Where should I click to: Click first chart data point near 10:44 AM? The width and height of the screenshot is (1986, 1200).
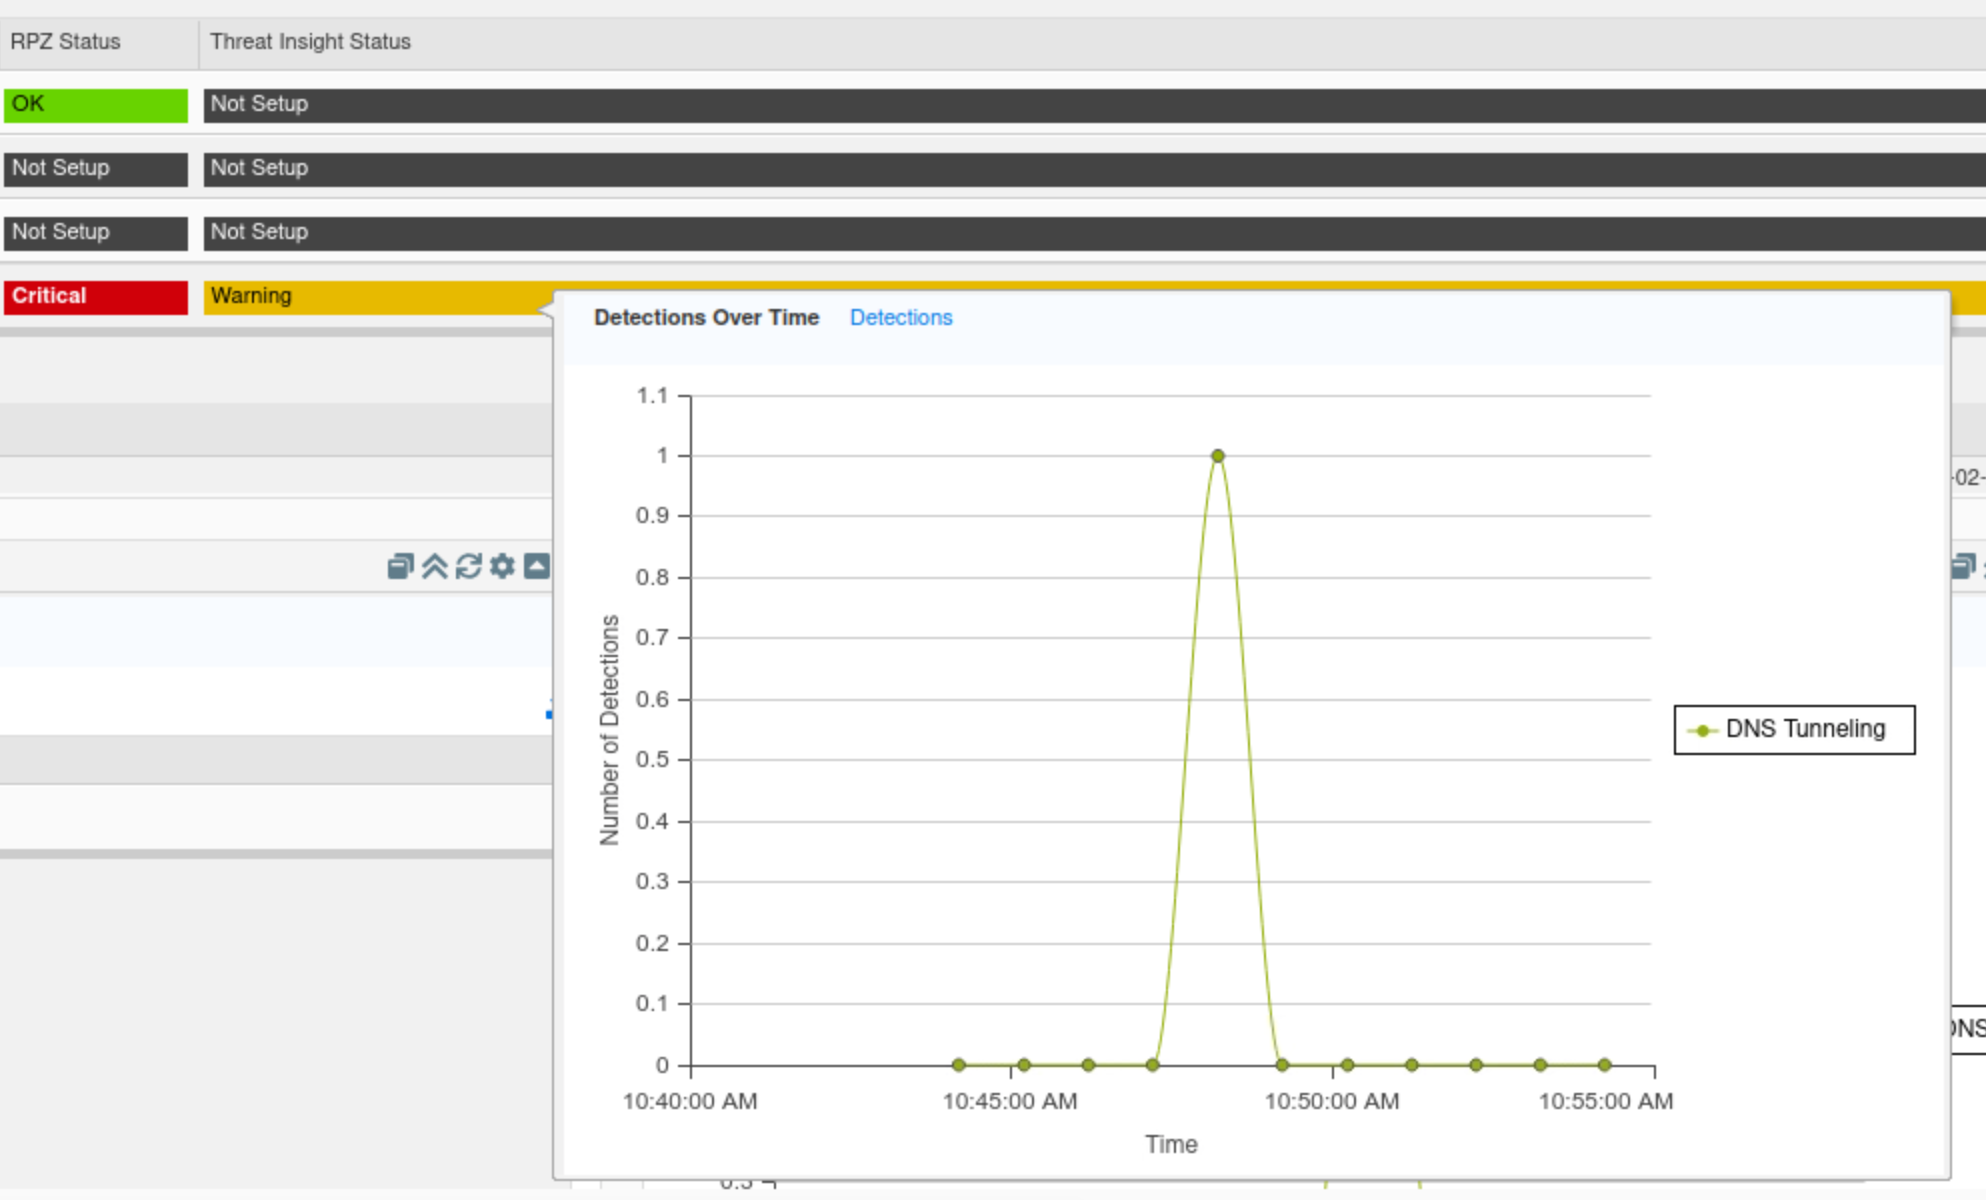[x=959, y=1065]
